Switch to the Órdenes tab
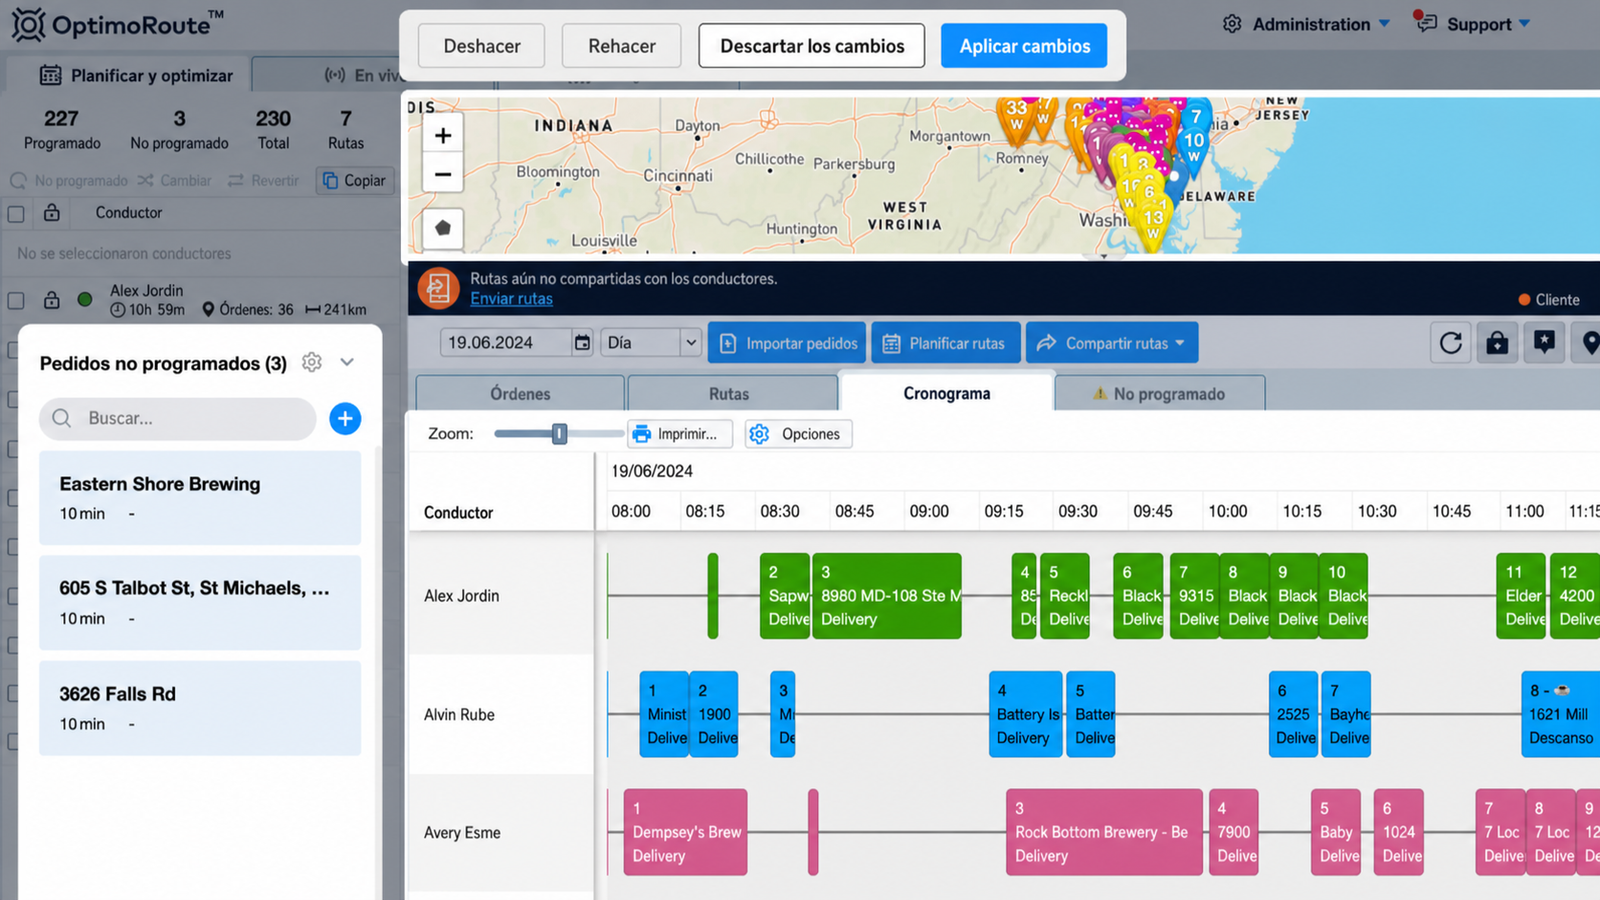Image resolution: width=1600 pixels, height=900 pixels. (x=520, y=393)
